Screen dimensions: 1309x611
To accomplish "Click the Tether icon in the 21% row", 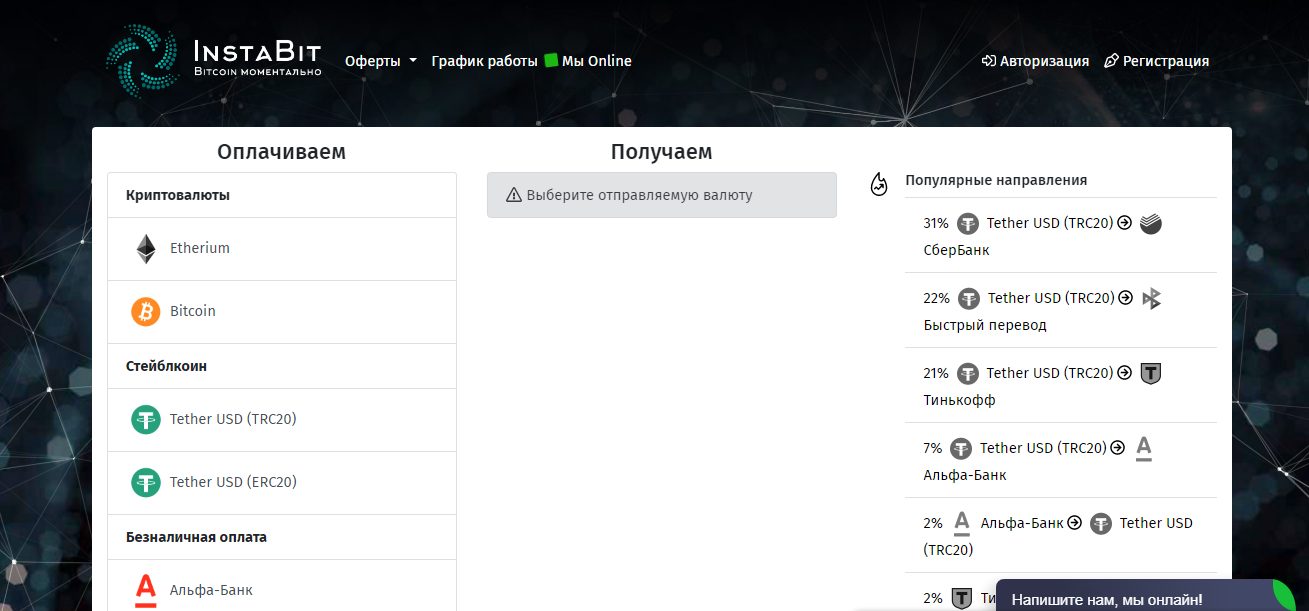I will pyautogui.click(x=968, y=374).
